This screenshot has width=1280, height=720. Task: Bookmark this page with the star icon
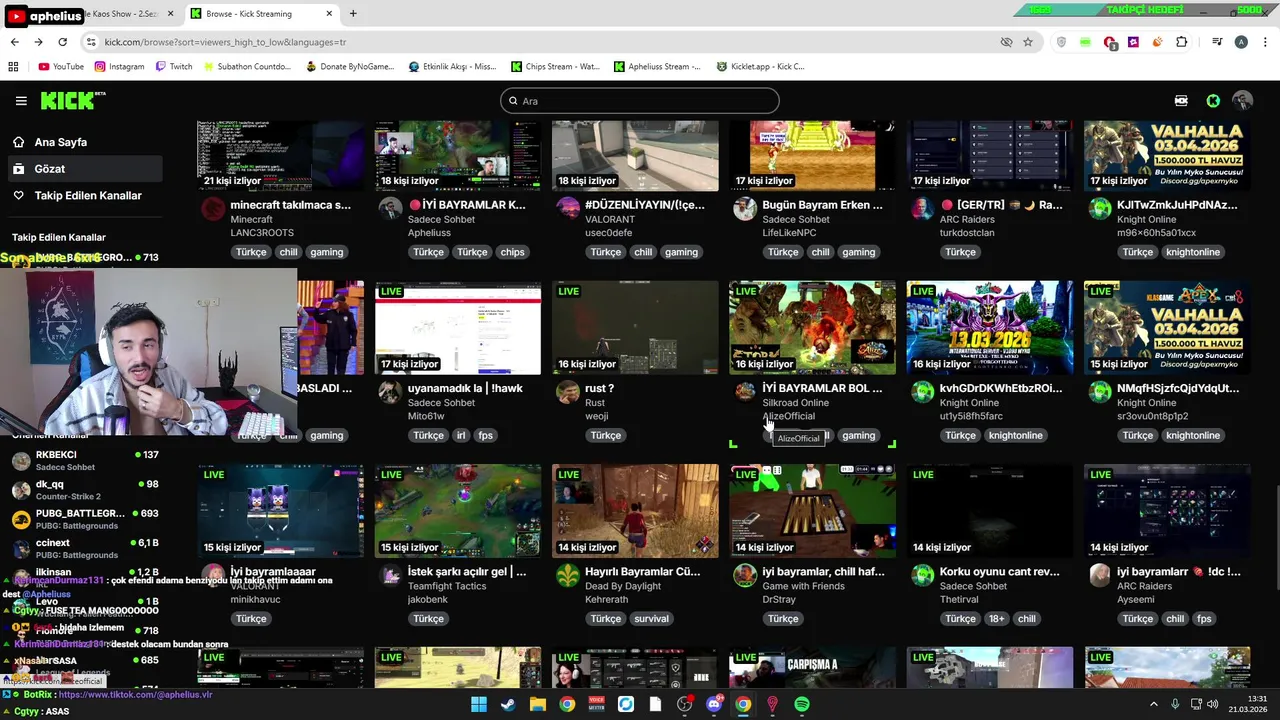click(1028, 42)
